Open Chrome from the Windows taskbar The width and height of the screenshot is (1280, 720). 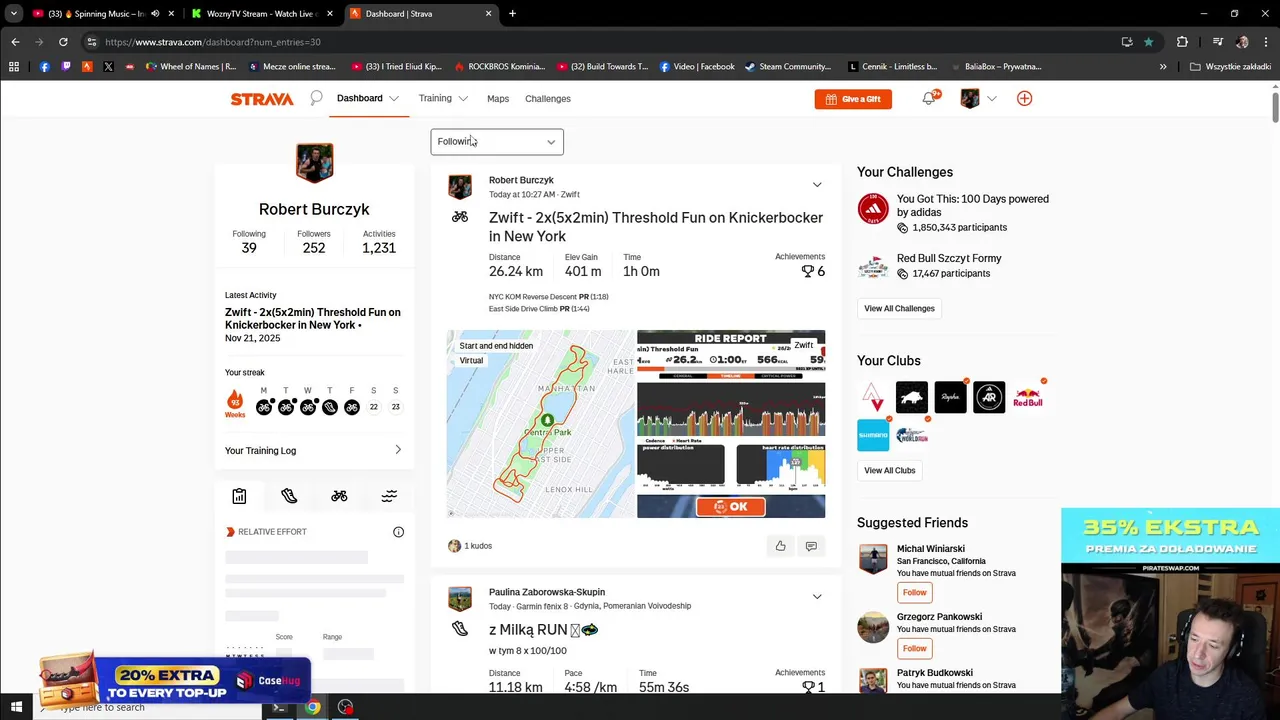click(x=313, y=707)
